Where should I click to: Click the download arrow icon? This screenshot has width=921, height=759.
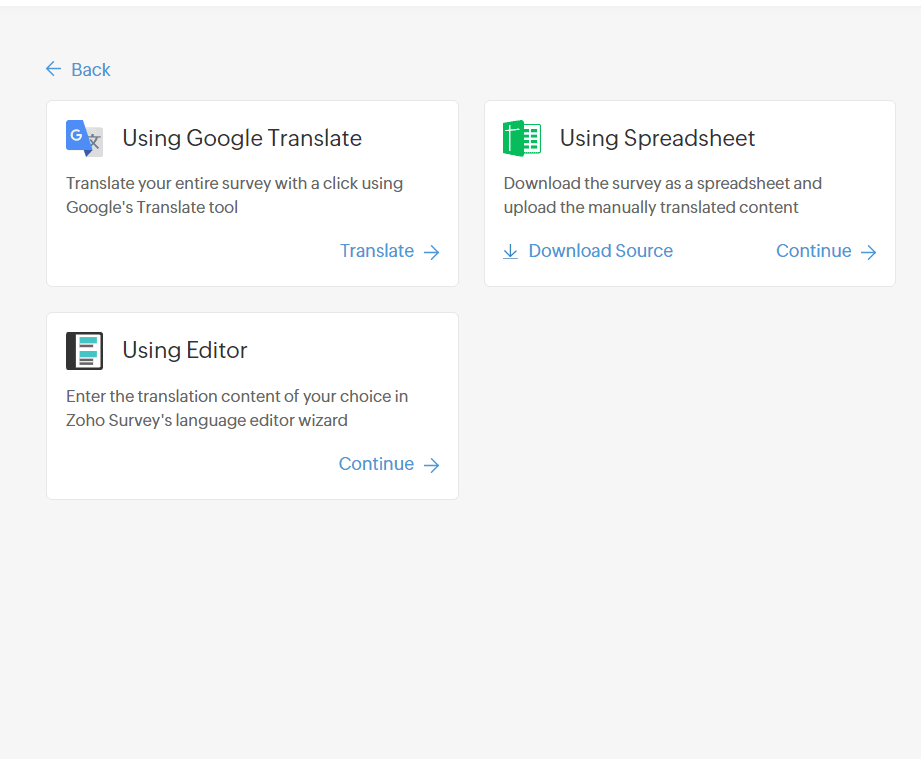coord(511,252)
